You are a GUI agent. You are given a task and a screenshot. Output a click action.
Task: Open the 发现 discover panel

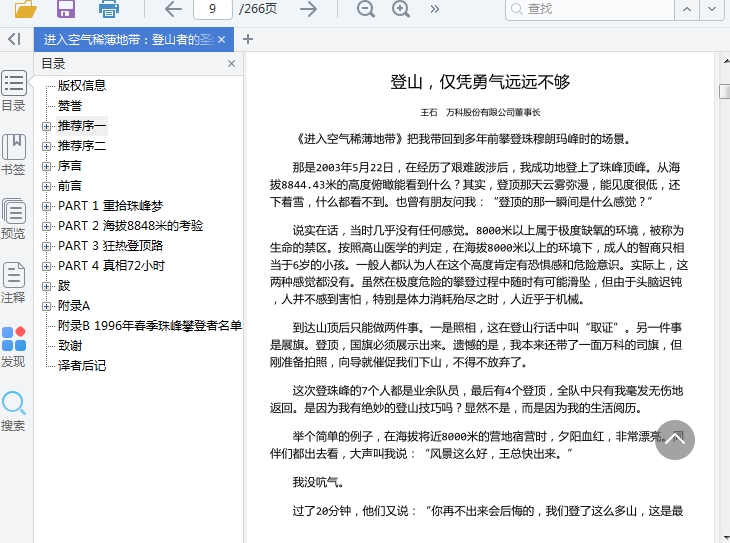pos(14,347)
